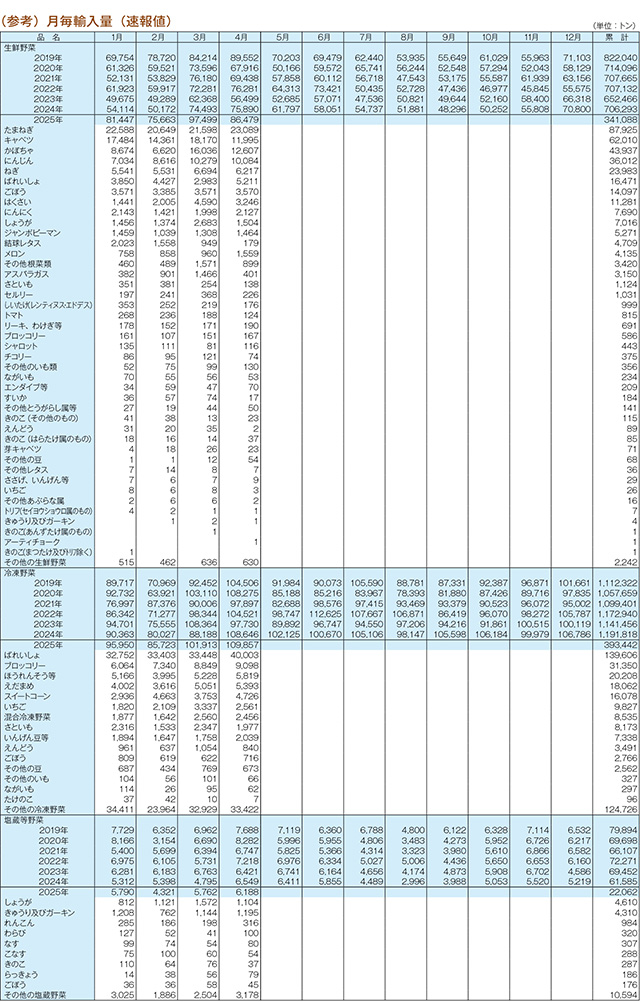Viewport: 640px width, 1002px height.
Task: Click the cumulative value '87,925'
Action: click(x=623, y=130)
